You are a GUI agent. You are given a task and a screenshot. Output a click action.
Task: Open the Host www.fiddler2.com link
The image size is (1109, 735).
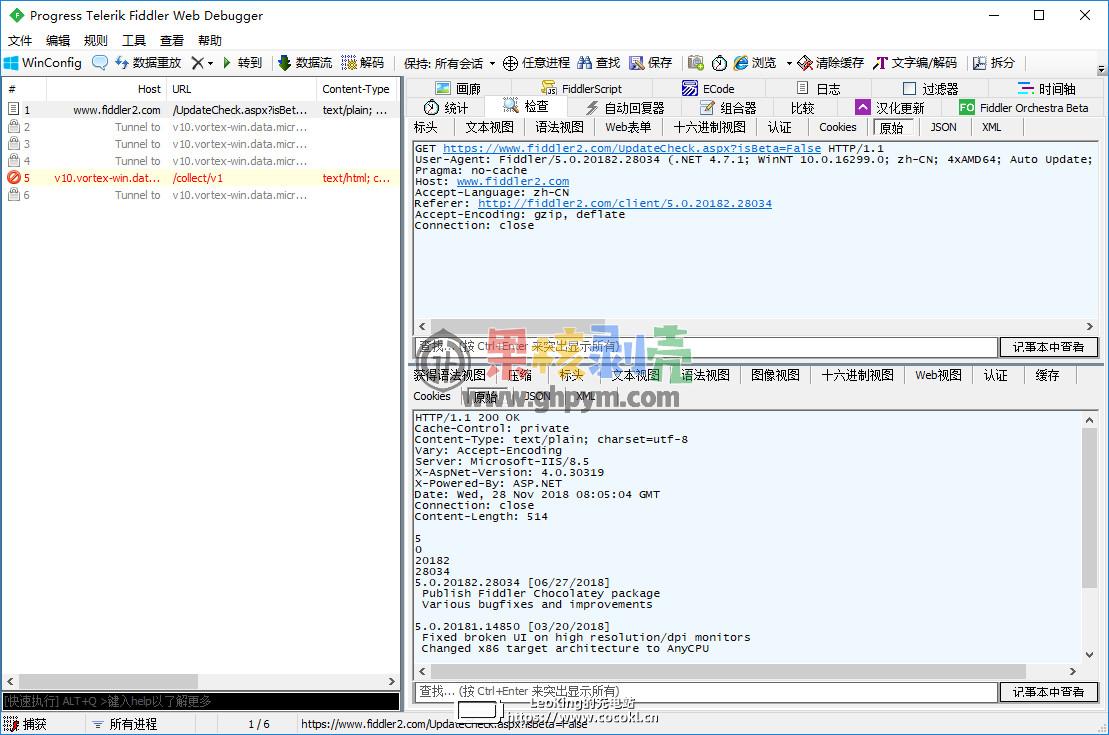coord(513,182)
